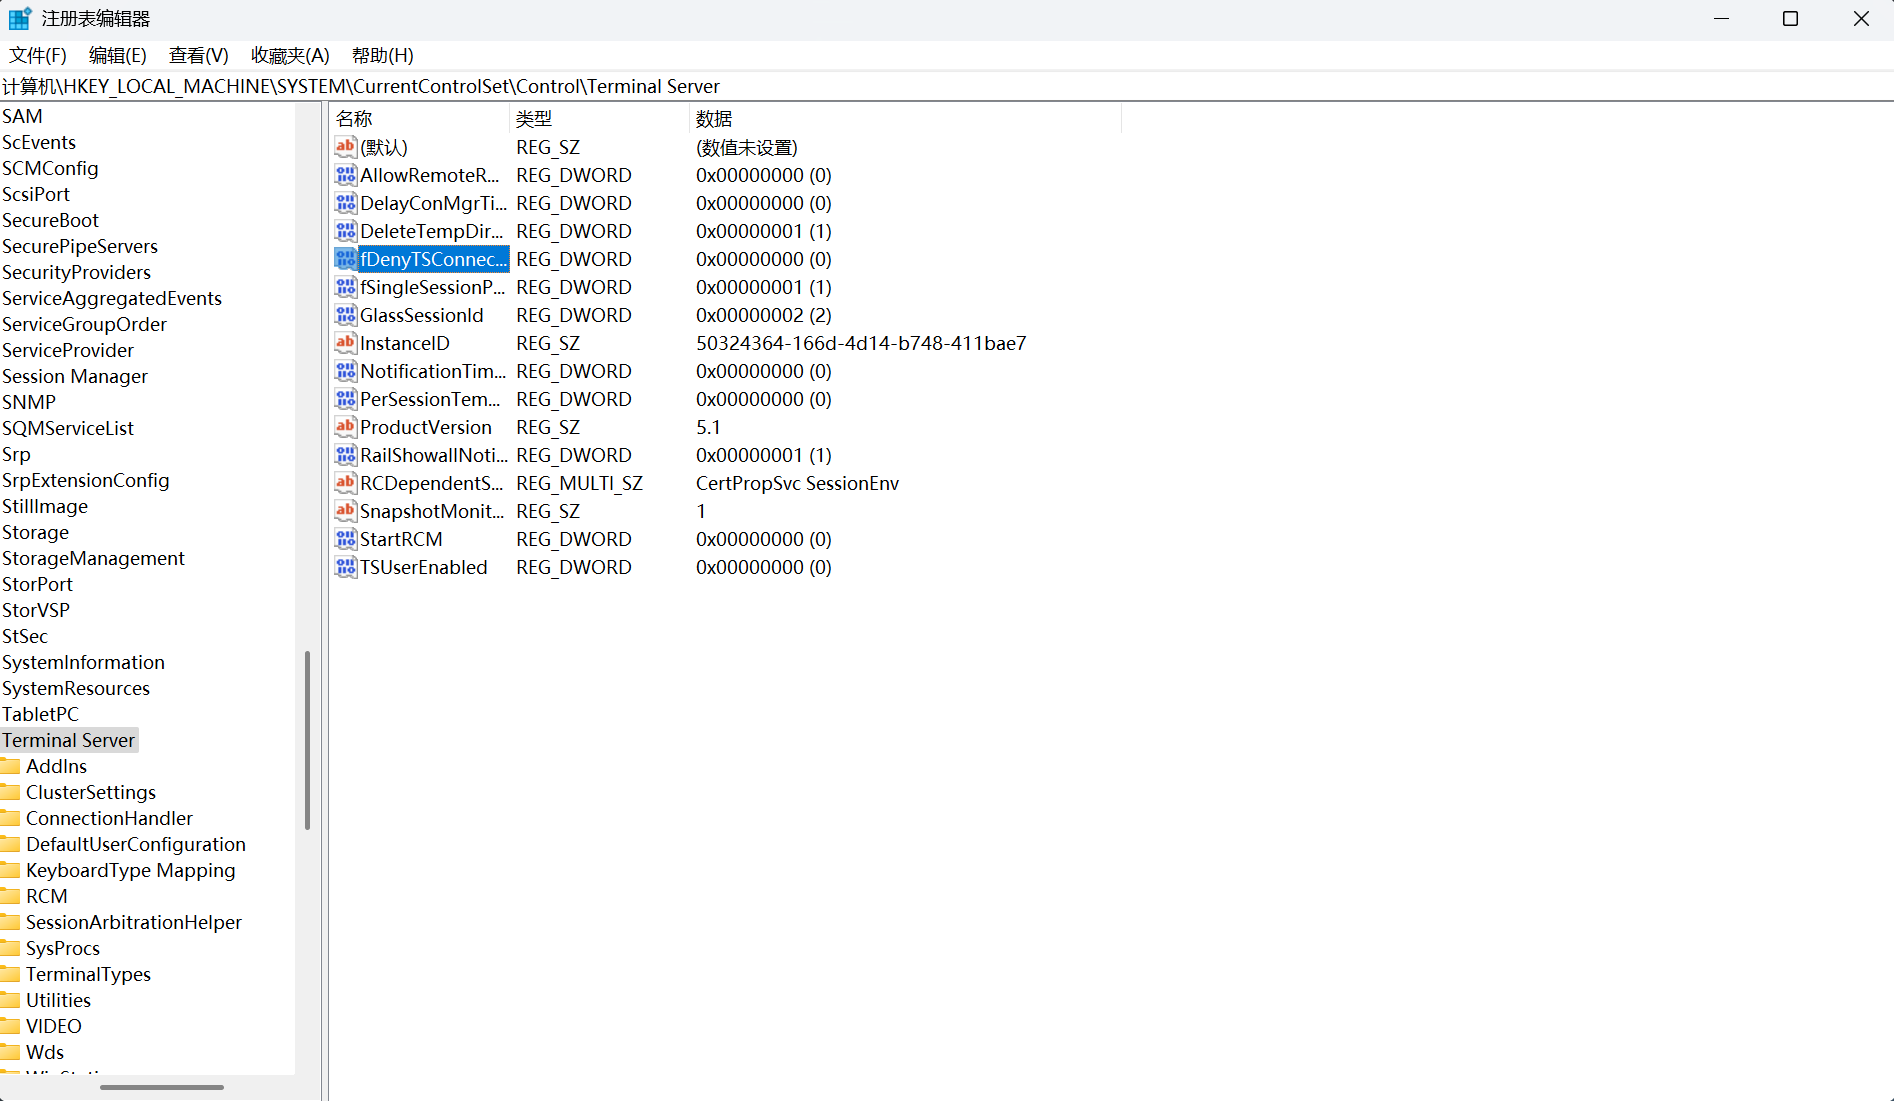Sort values by the 类型 column header
This screenshot has width=1894, height=1101.
[600, 119]
